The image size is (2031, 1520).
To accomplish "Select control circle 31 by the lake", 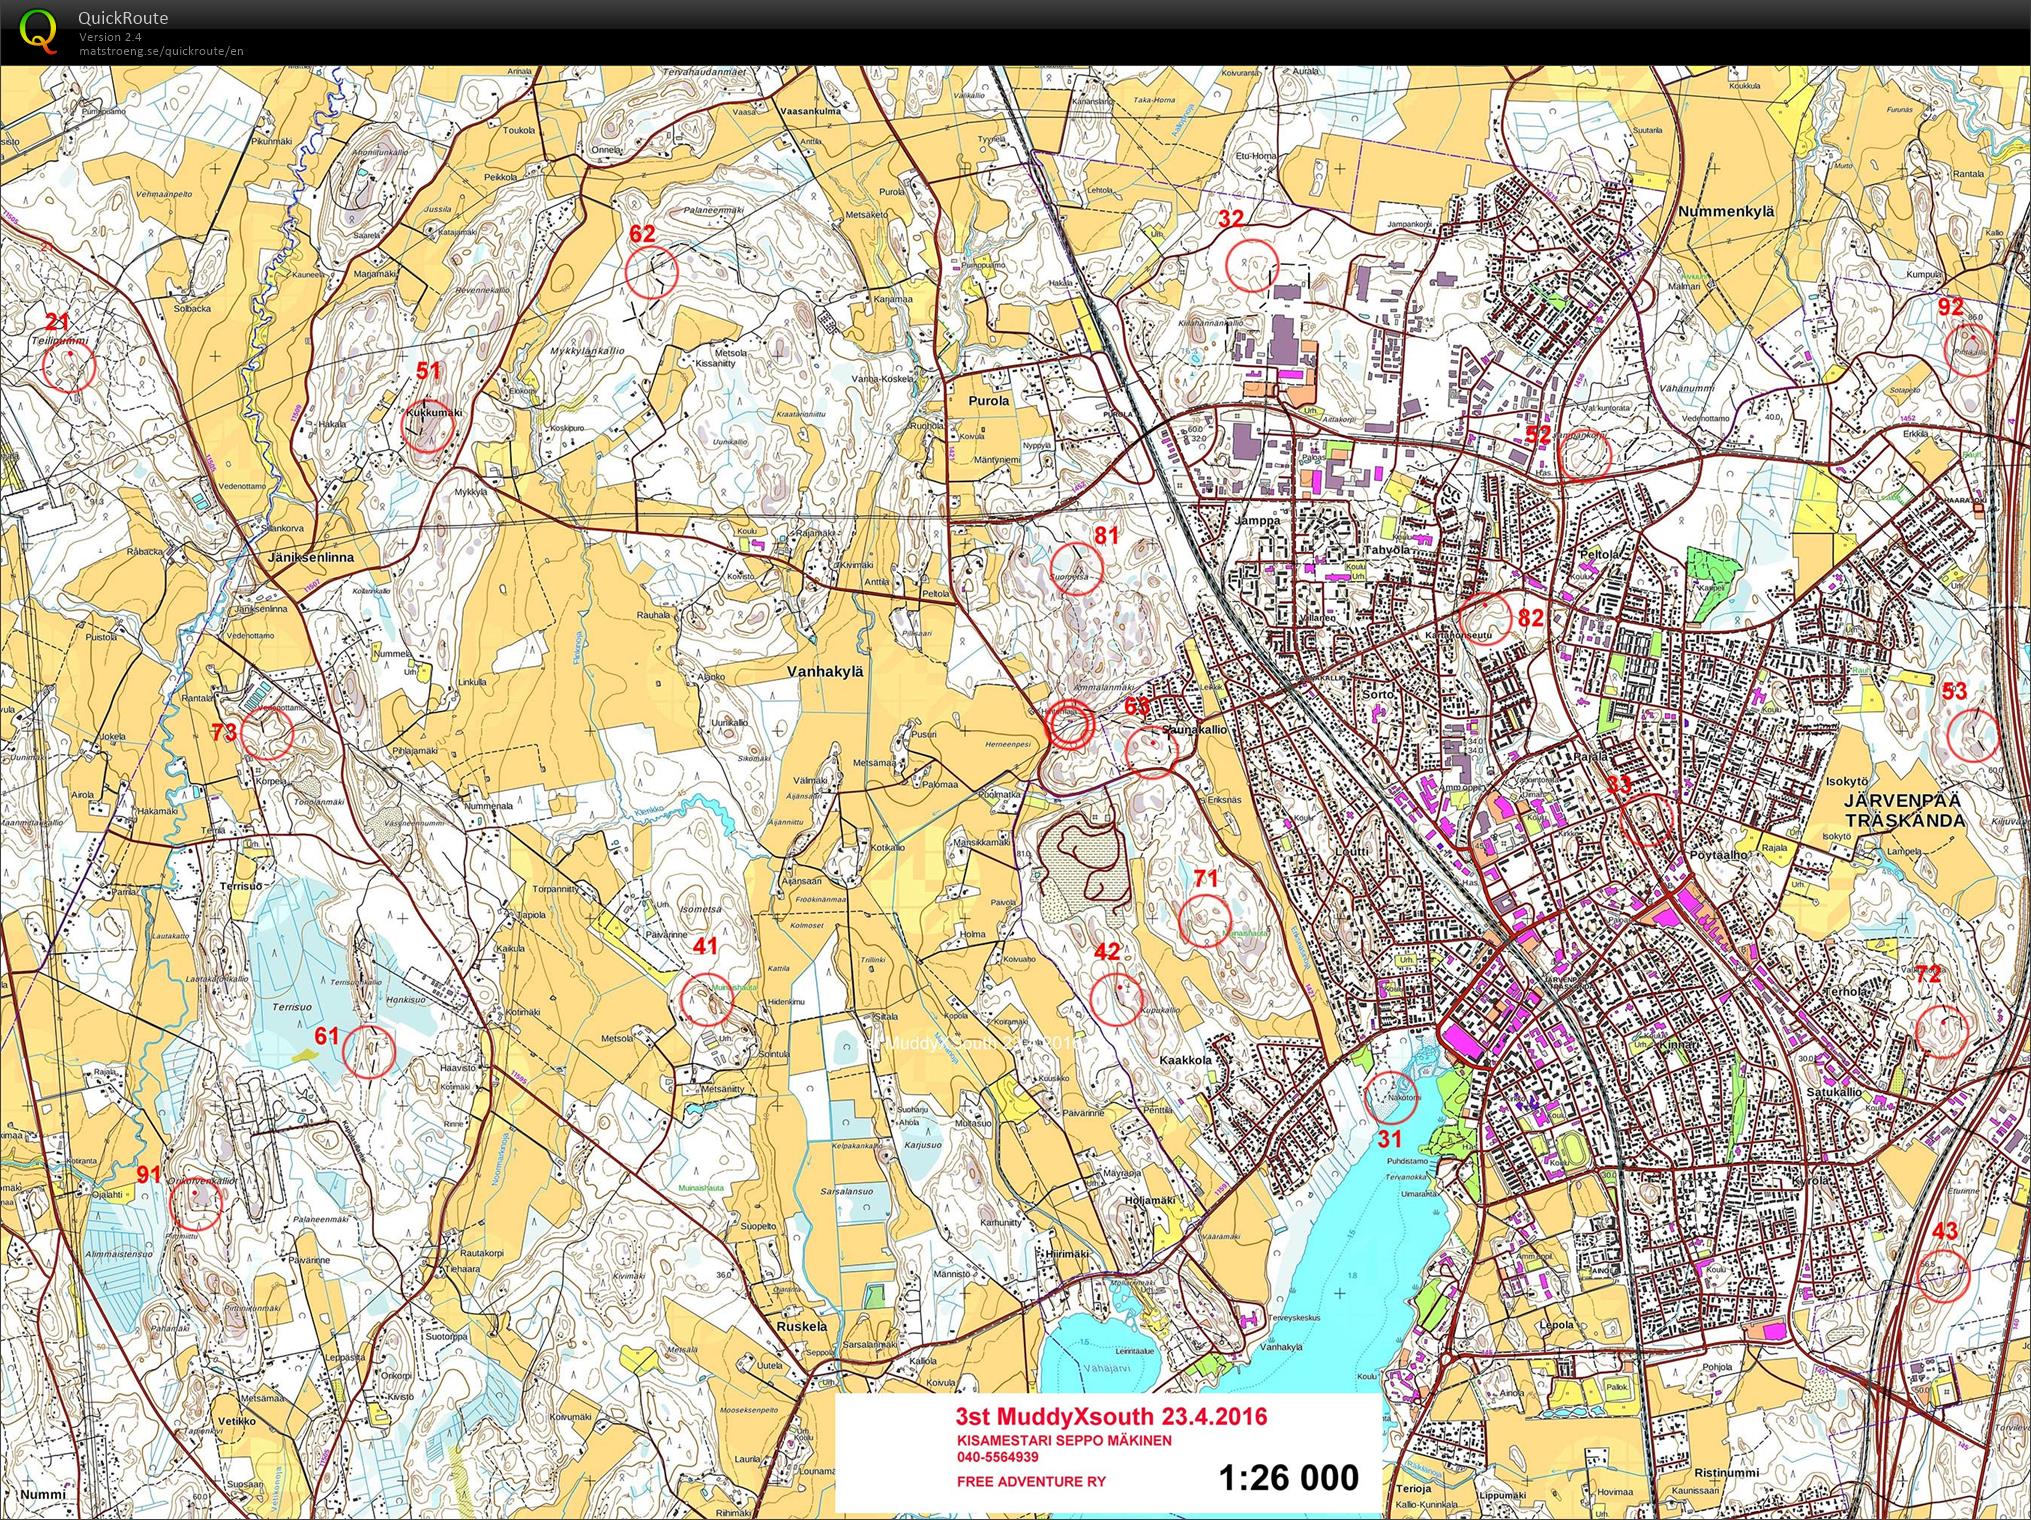I will coord(1391,1096).
